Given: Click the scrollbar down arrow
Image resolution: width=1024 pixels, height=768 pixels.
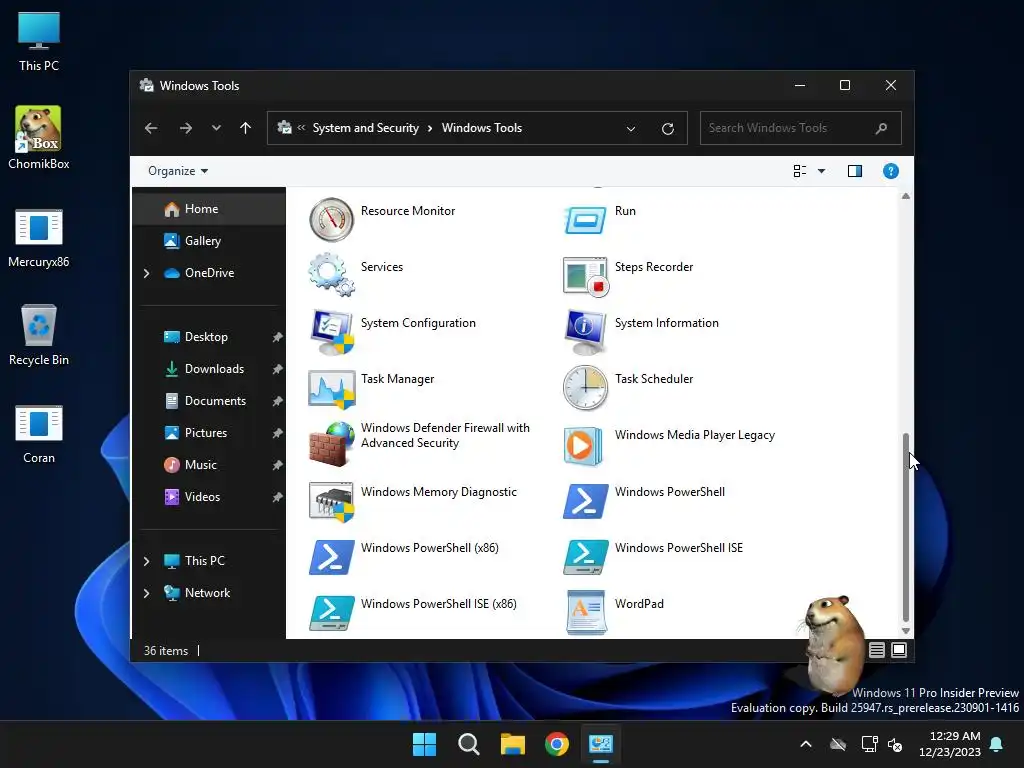Looking at the screenshot, I should pyautogui.click(x=905, y=630).
